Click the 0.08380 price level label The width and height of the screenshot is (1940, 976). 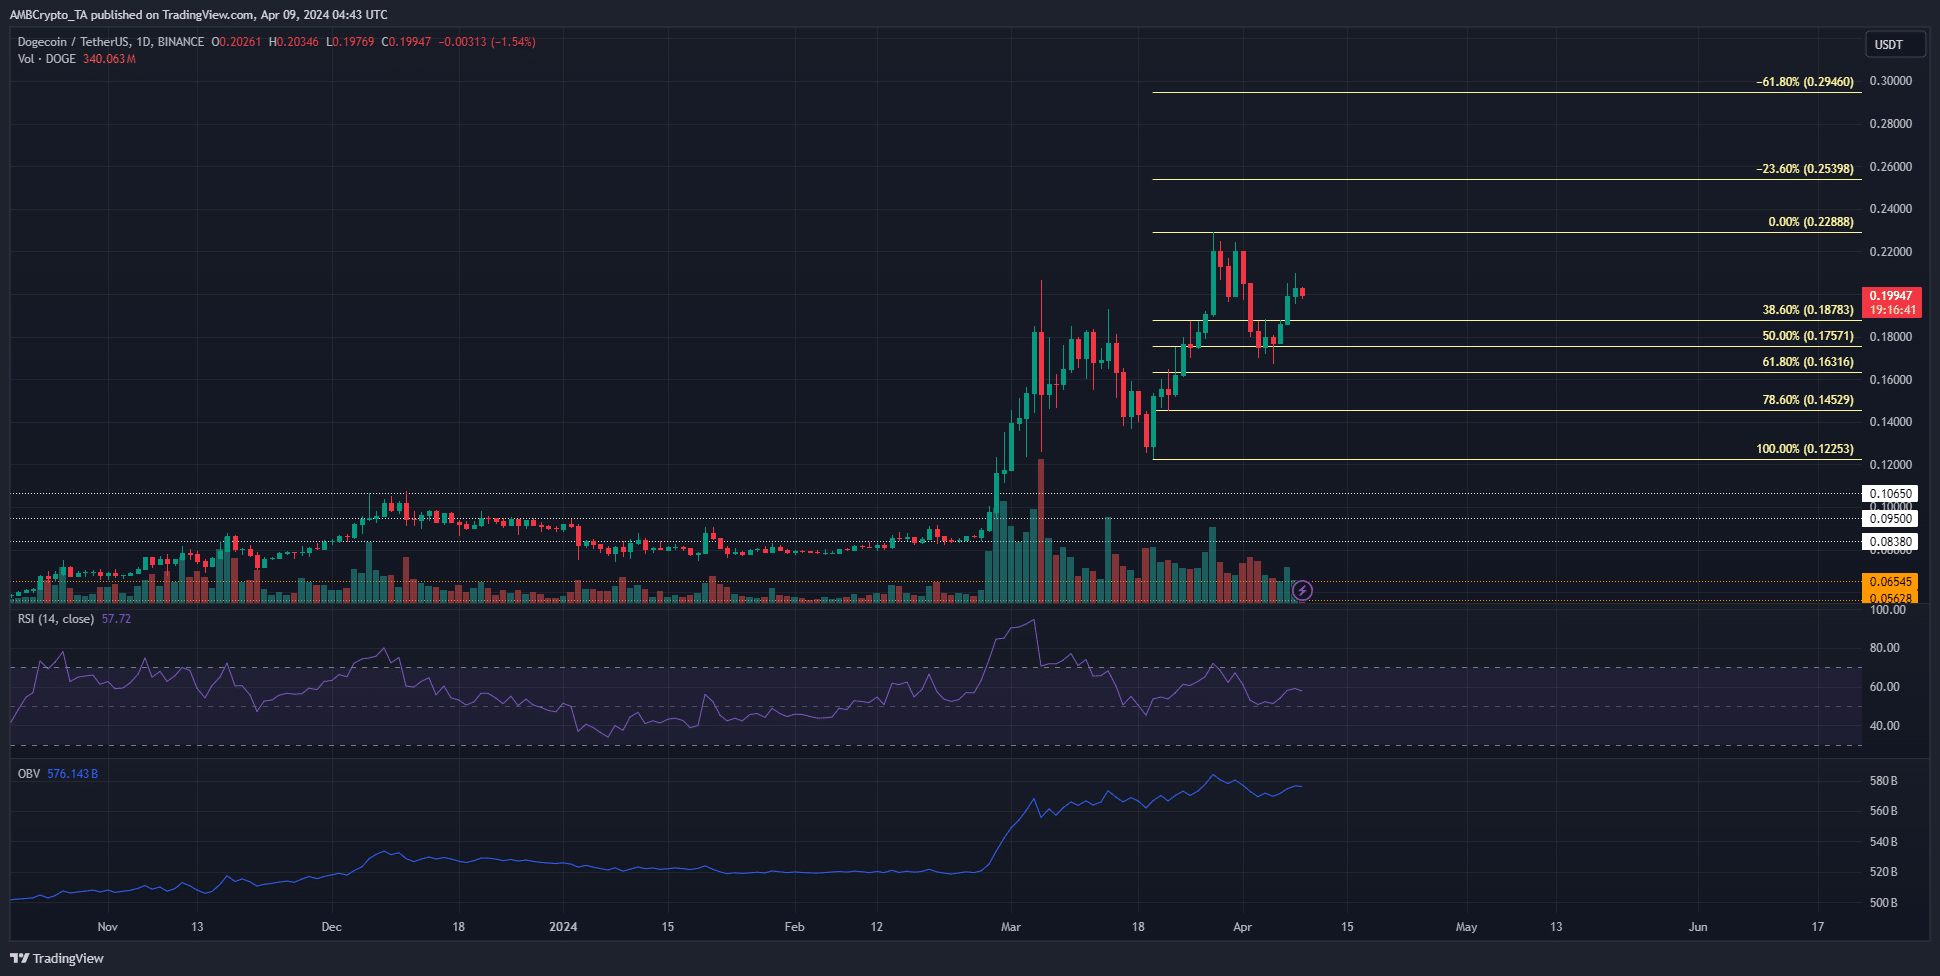point(1890,542)
